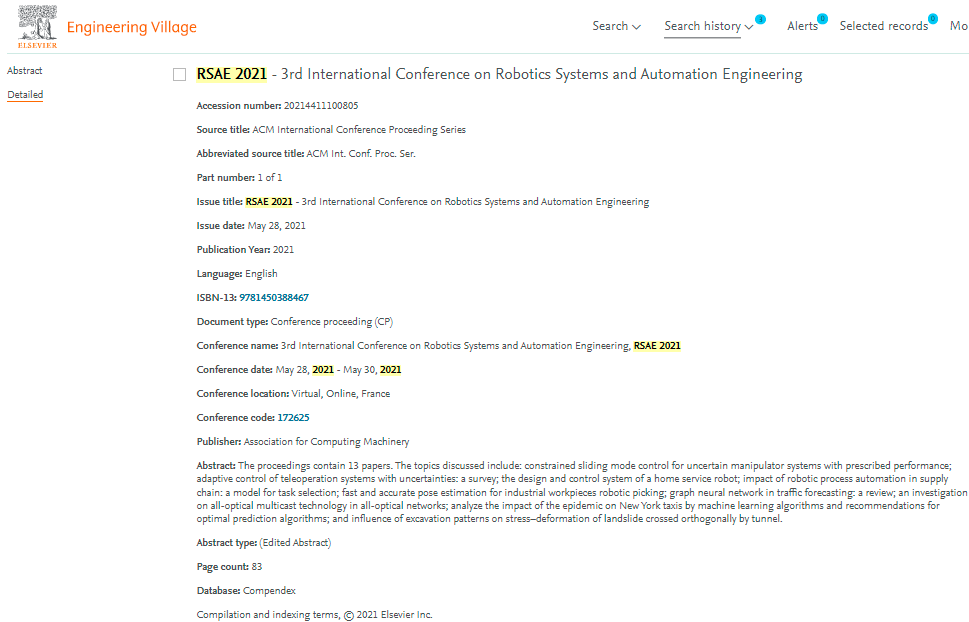Click the Elsevier copyright notice text
This screenshot has width=969, height=622.
314,615
